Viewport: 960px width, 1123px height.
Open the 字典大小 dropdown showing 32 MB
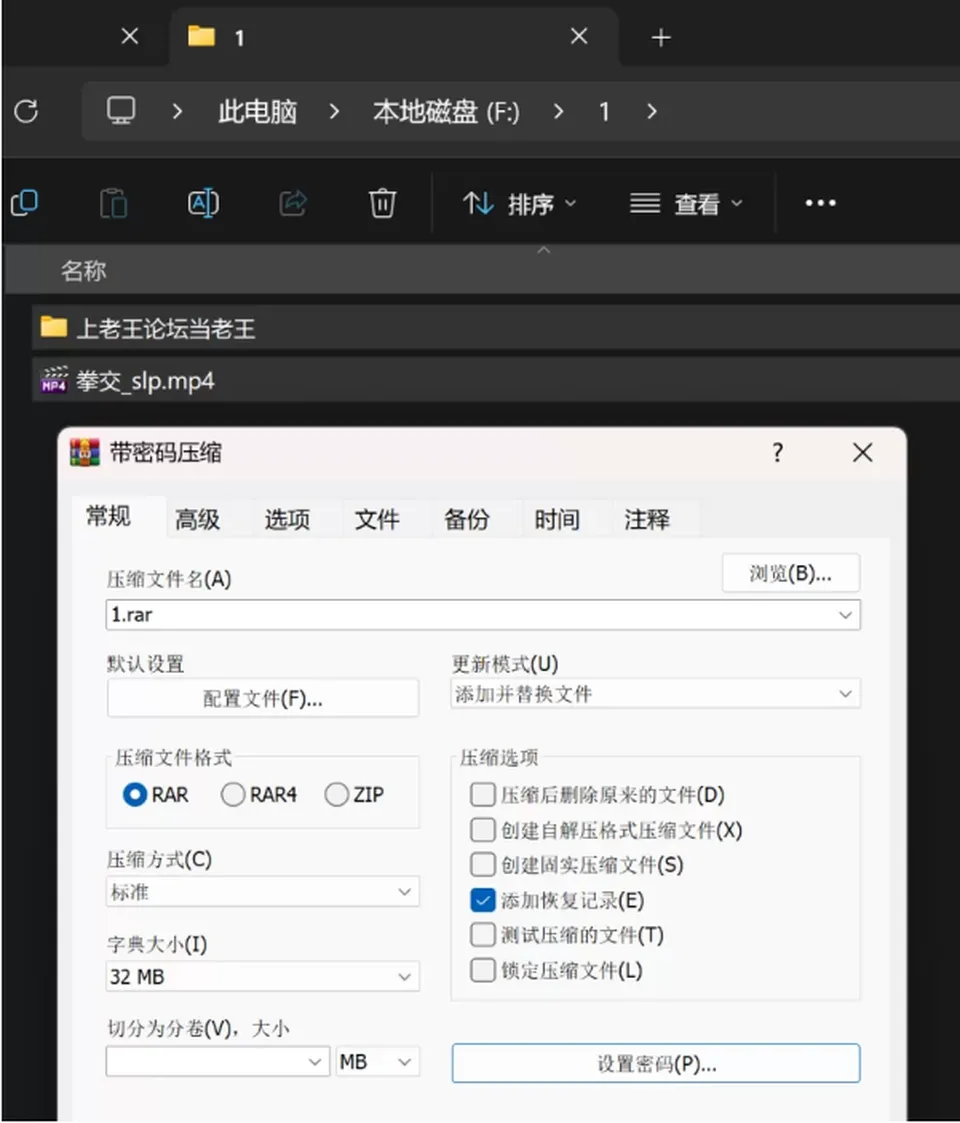[x=262, y=977]
